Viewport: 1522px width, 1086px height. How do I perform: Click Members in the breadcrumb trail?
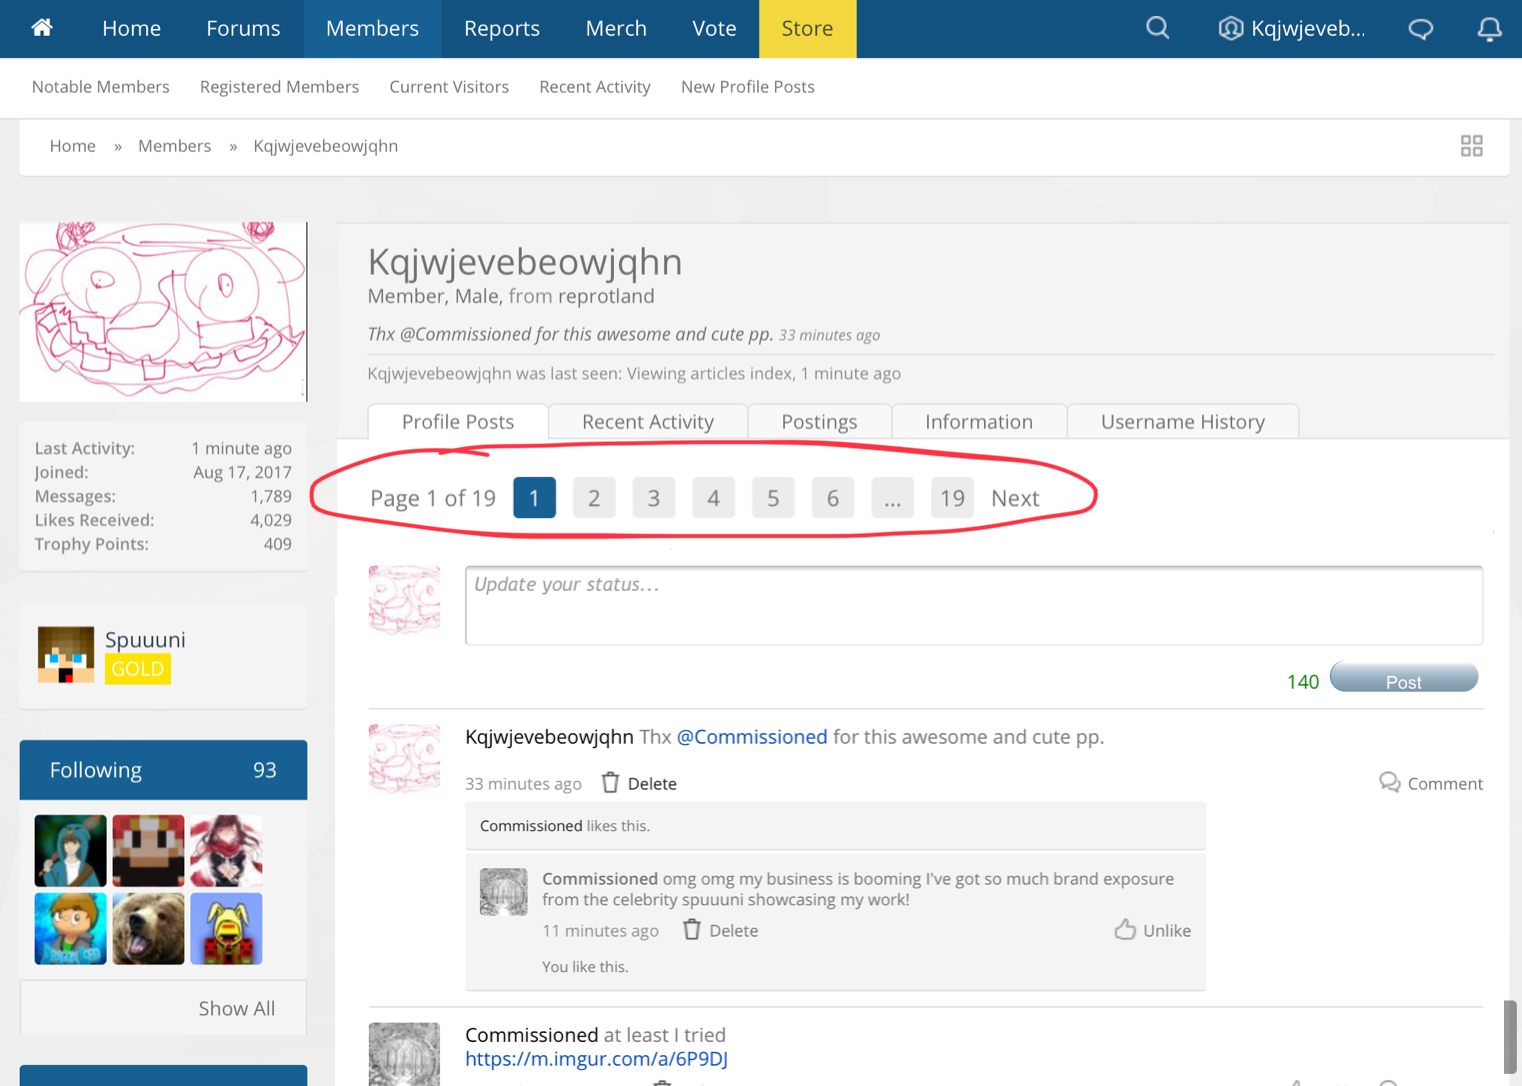click(174, 146)
